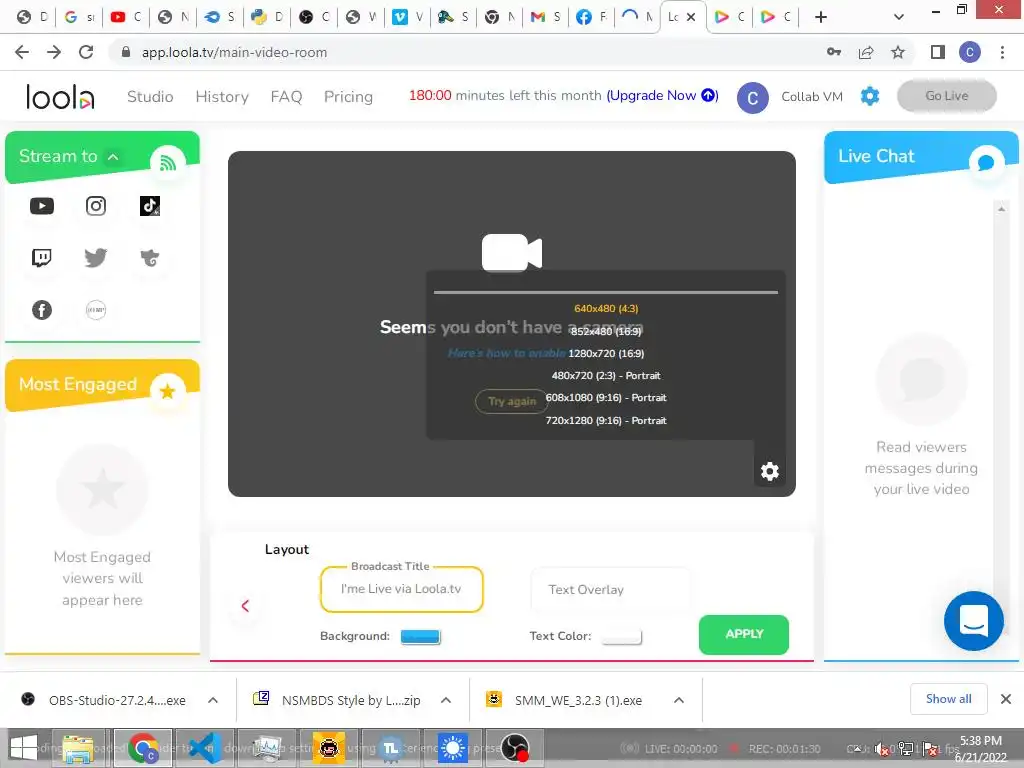Click Collab VM username

click(812, 97)
